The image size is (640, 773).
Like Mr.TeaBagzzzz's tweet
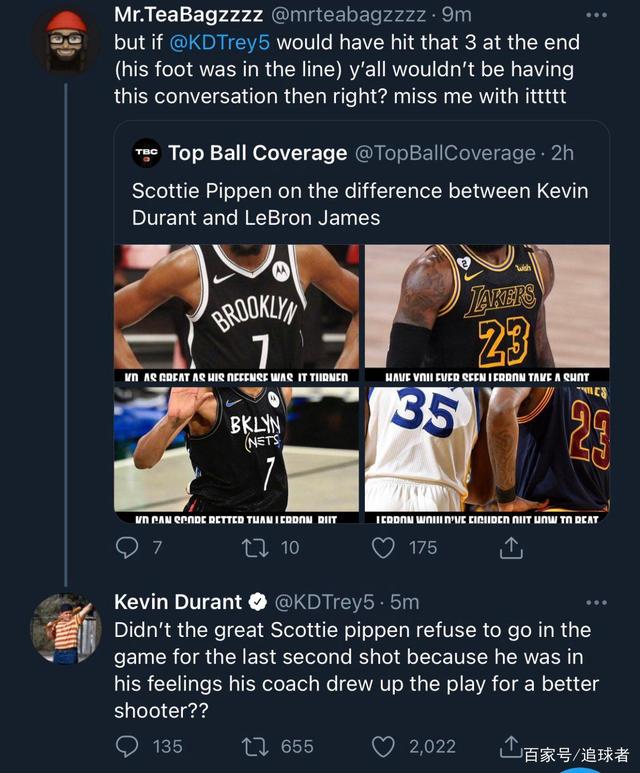(x=385, y=547)
